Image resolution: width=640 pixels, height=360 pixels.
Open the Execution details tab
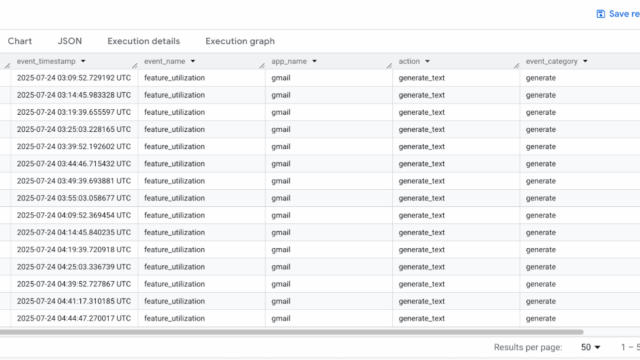click(x=144, y=41)
